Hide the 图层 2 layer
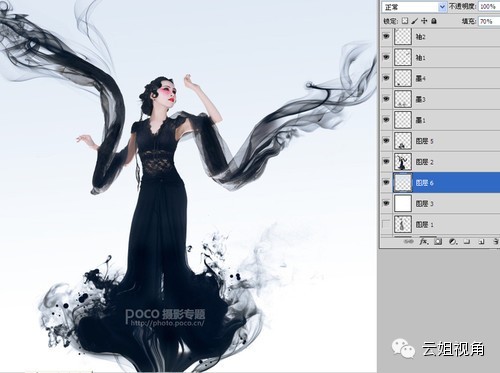This screenshot has width=500, height=373. (x=386, y=161)
